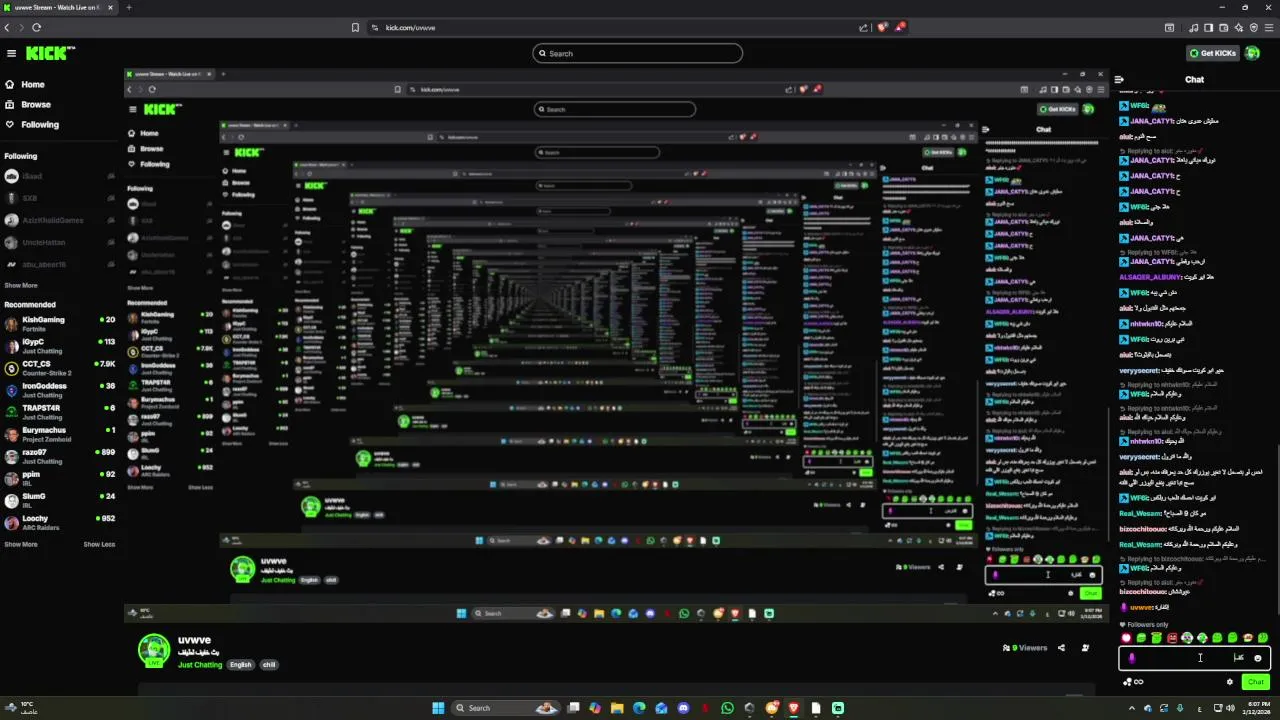The width and height of the screenshot is (1280, 720).
Task: Click the share icon in address bar
Action: [x=864, y=28]
